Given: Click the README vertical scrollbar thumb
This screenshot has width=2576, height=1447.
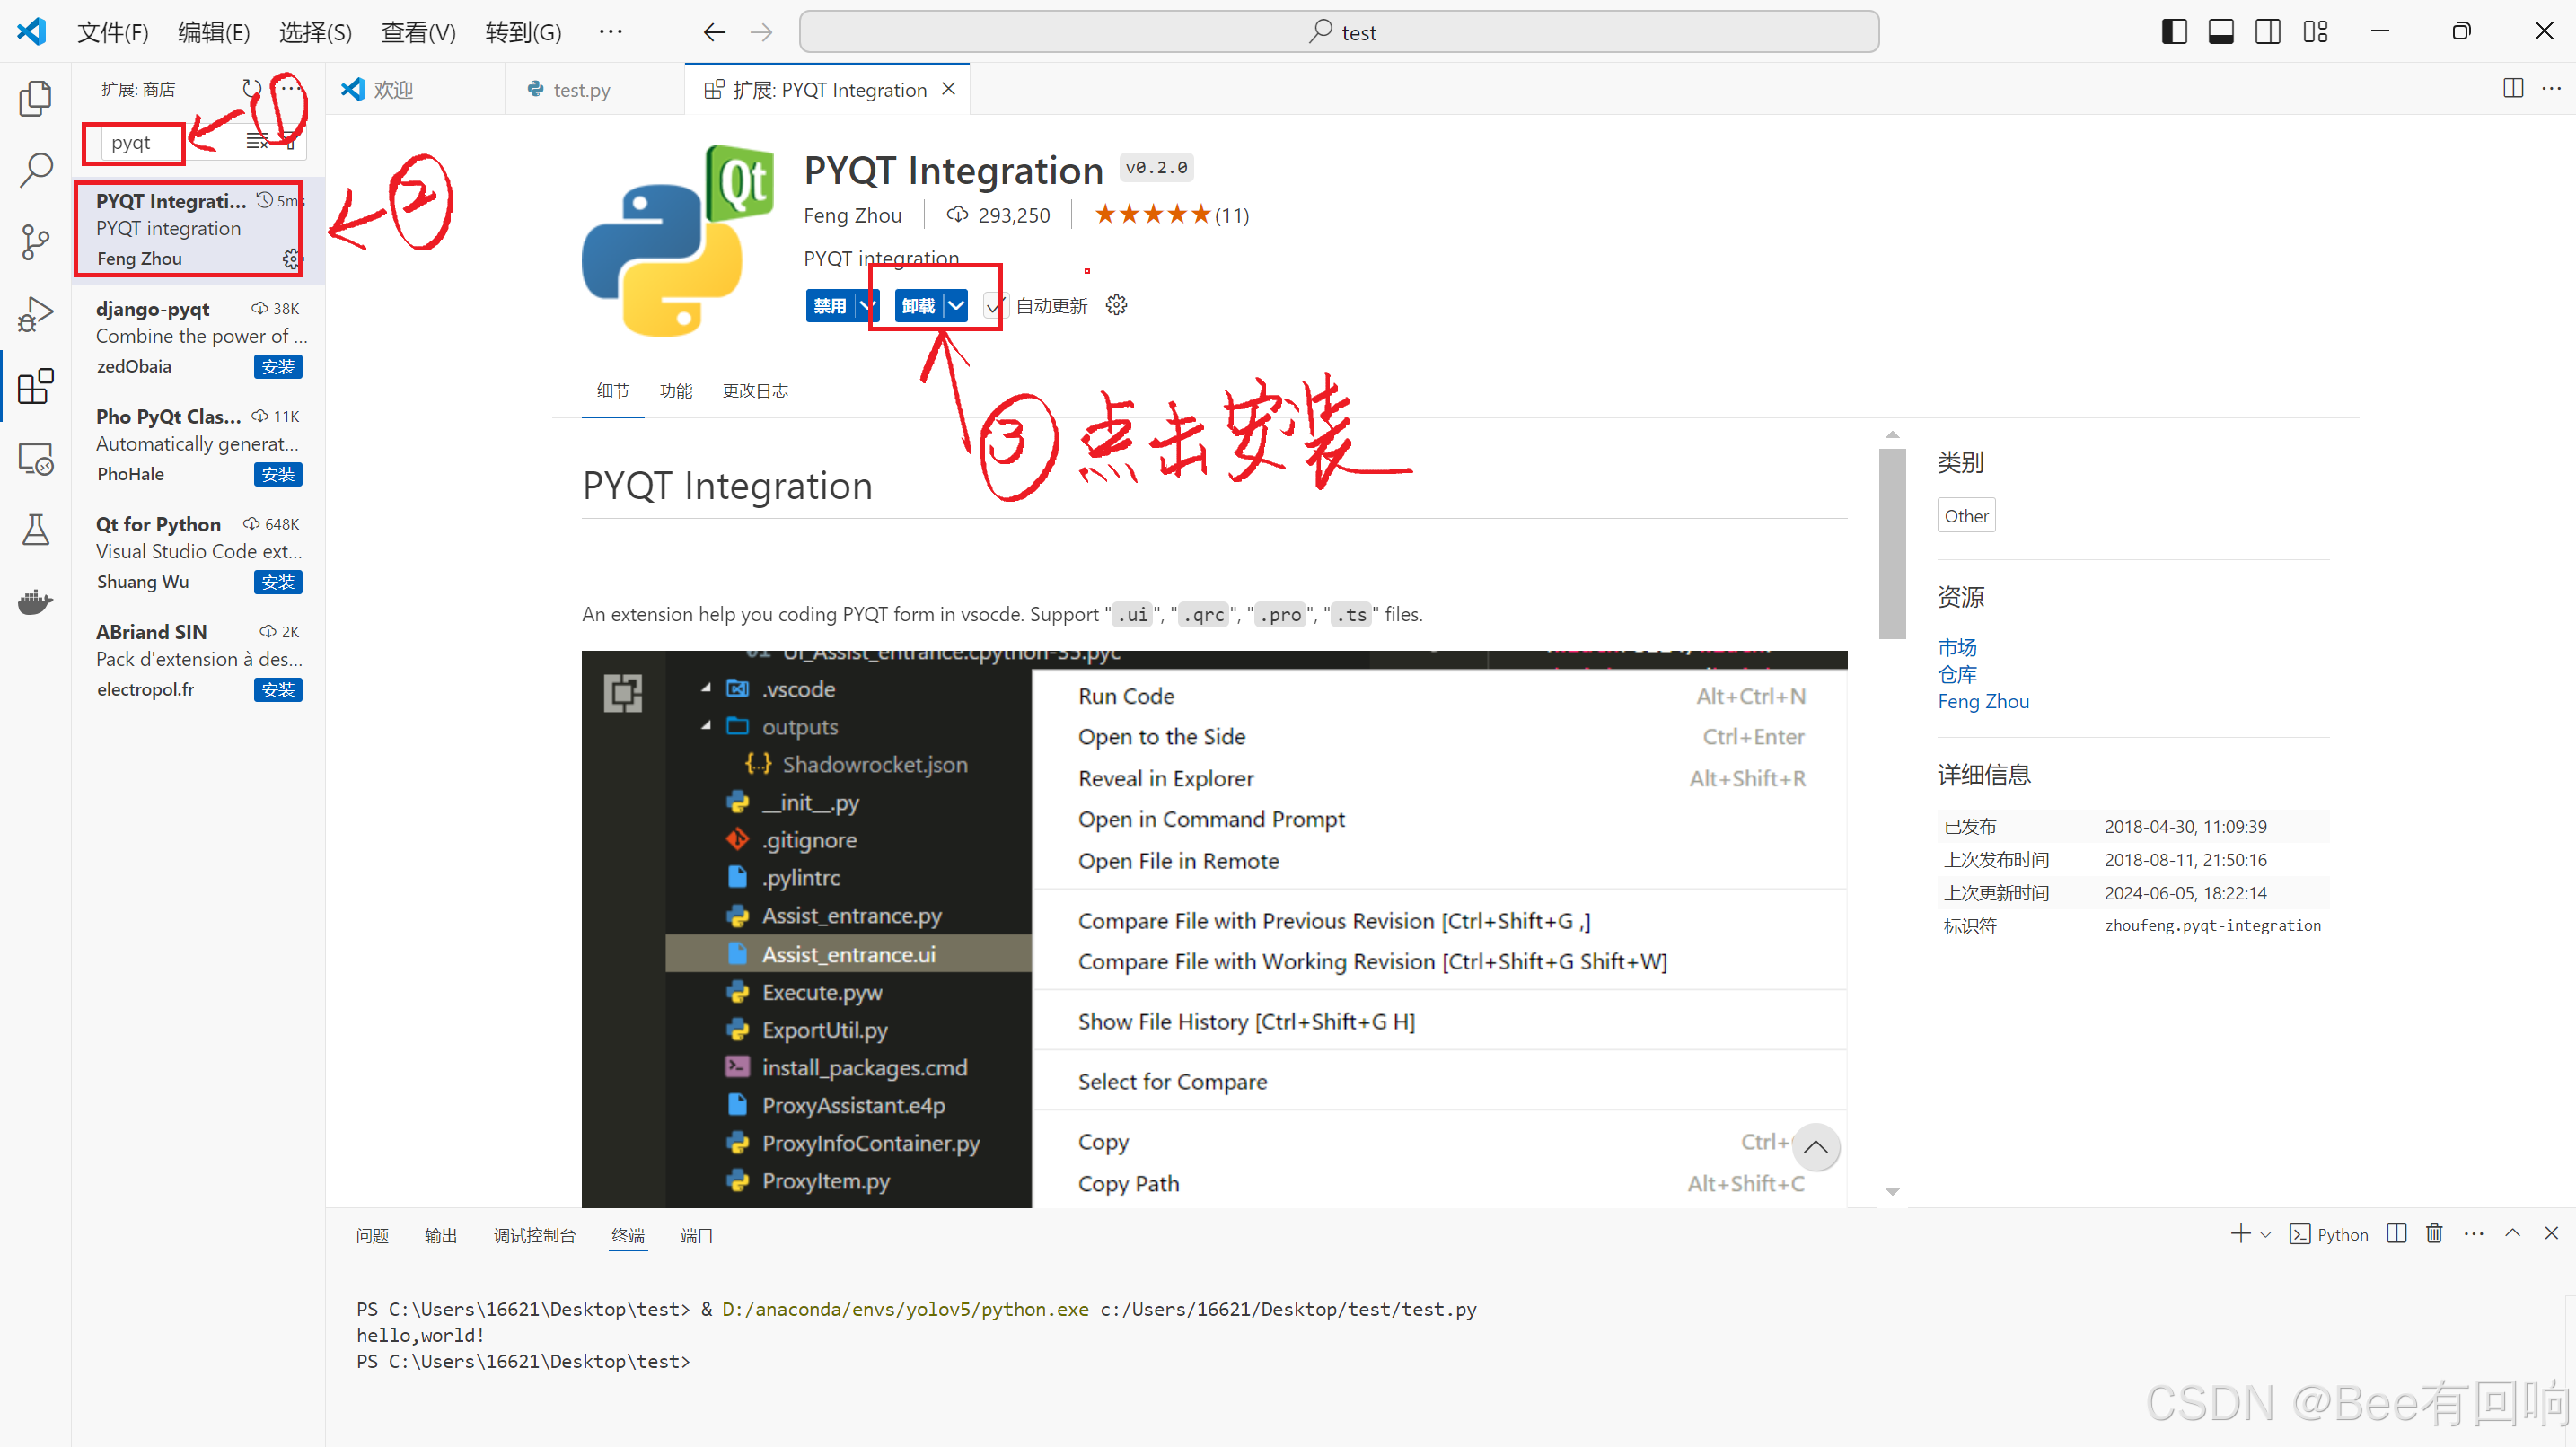Looking at the screenshot, I should (1892, 543).
